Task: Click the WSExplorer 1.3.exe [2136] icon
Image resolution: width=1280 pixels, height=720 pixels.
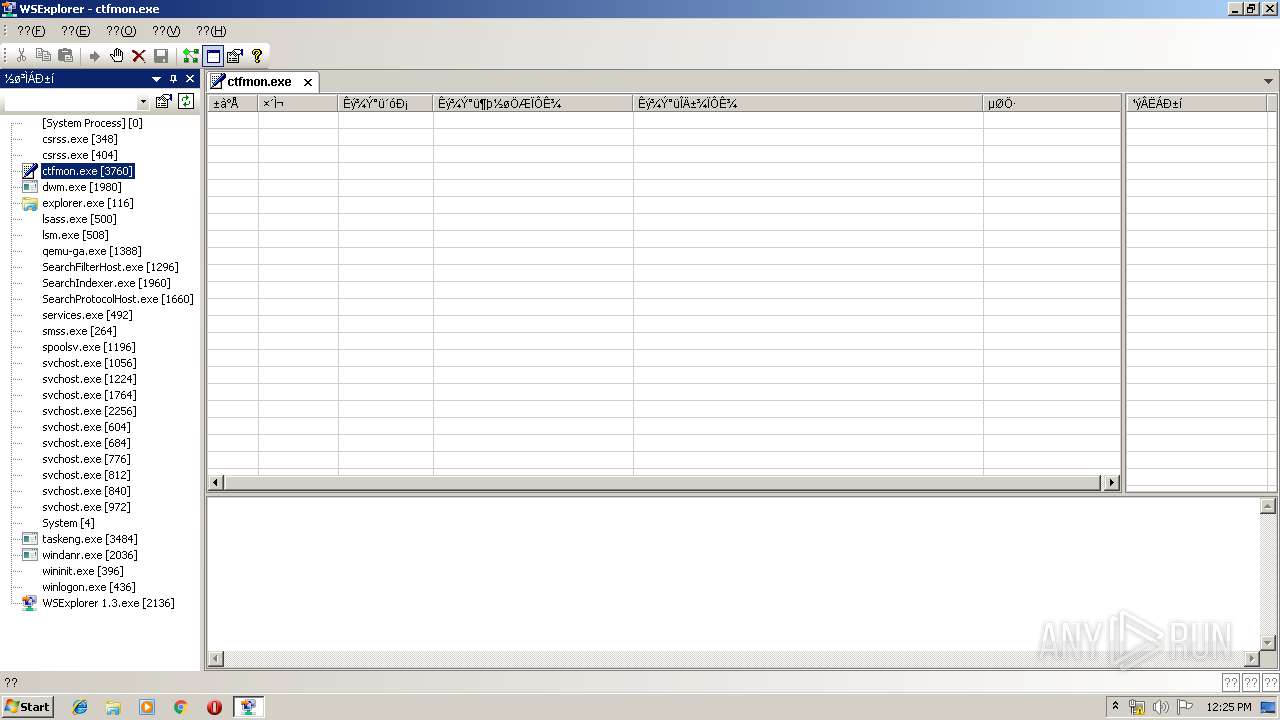Action: (30, 603)
